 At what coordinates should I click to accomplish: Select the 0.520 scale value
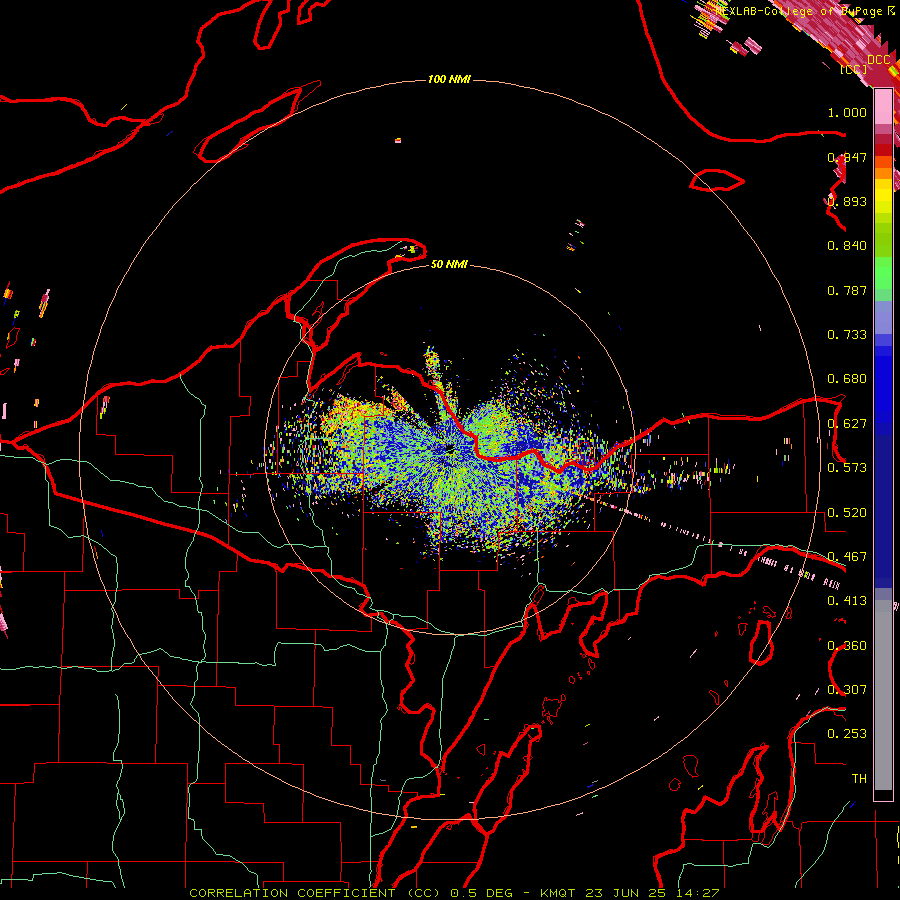click(847, 513)
